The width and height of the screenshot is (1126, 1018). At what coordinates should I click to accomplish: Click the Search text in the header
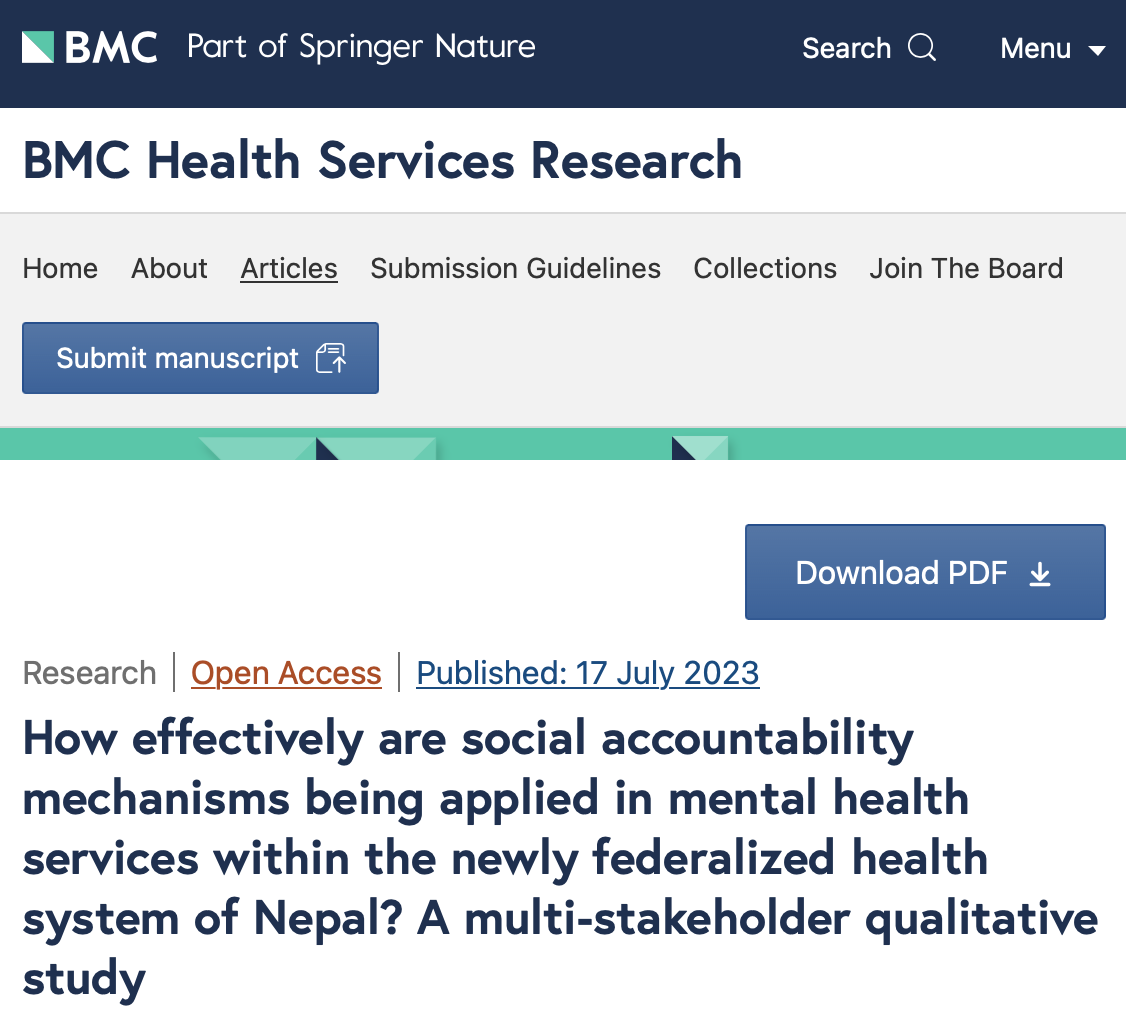click(x=846, y=48)
